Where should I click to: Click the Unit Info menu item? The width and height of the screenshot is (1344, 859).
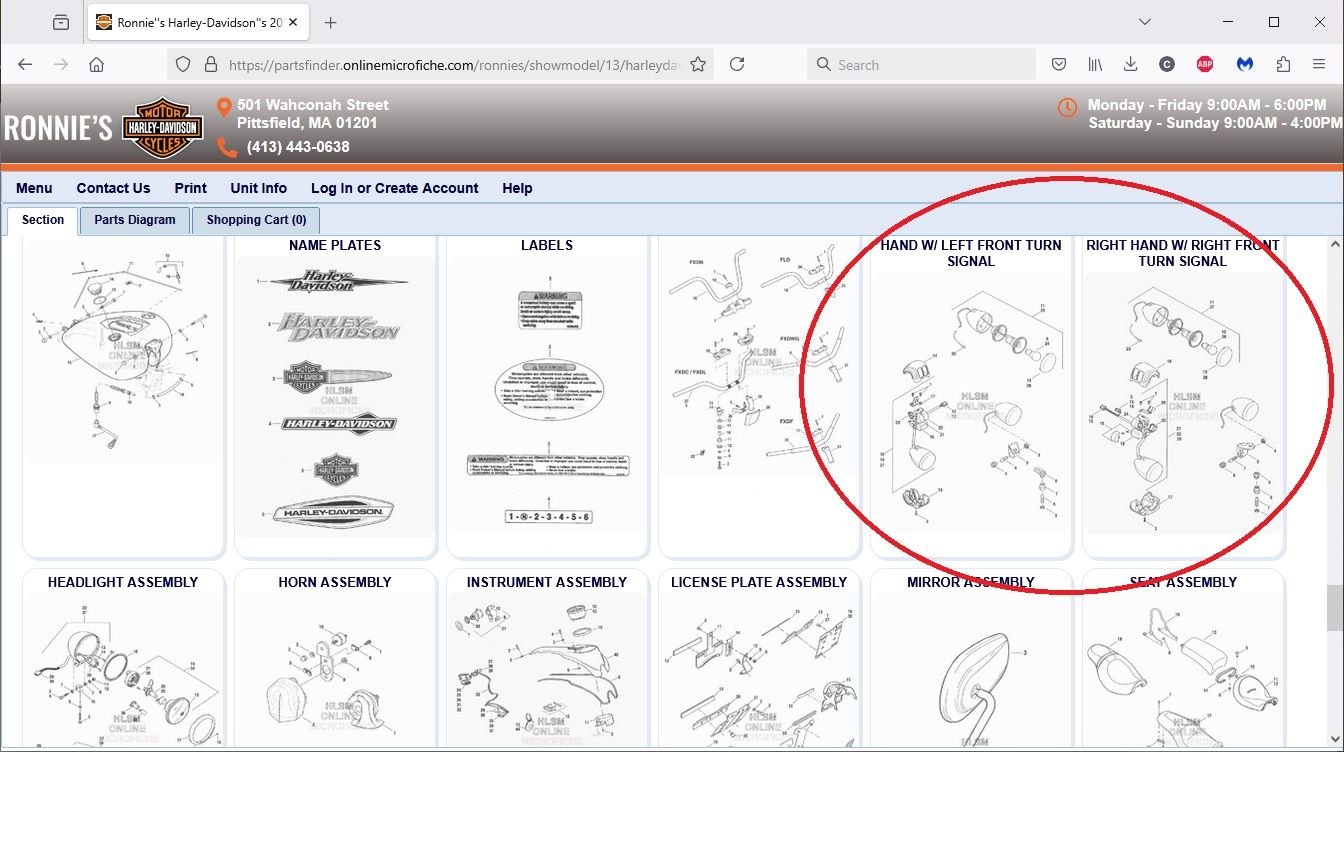click(258, 188)
